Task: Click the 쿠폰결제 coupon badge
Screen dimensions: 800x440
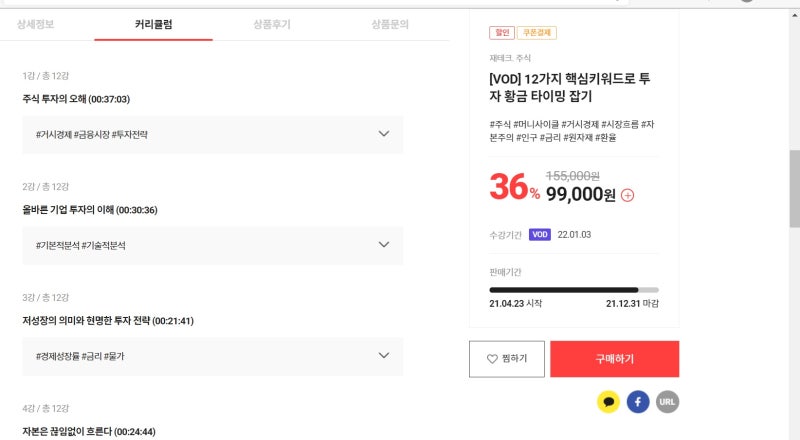Action: 537,33
